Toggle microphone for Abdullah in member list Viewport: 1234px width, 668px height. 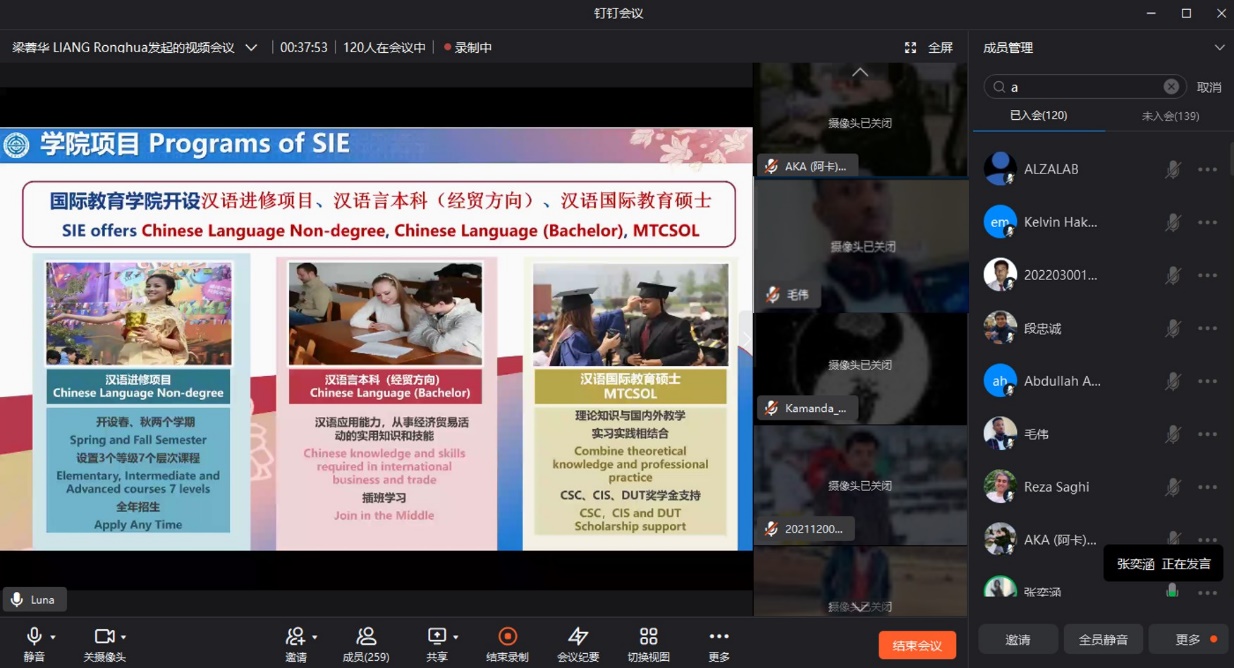pos(1173,381)
